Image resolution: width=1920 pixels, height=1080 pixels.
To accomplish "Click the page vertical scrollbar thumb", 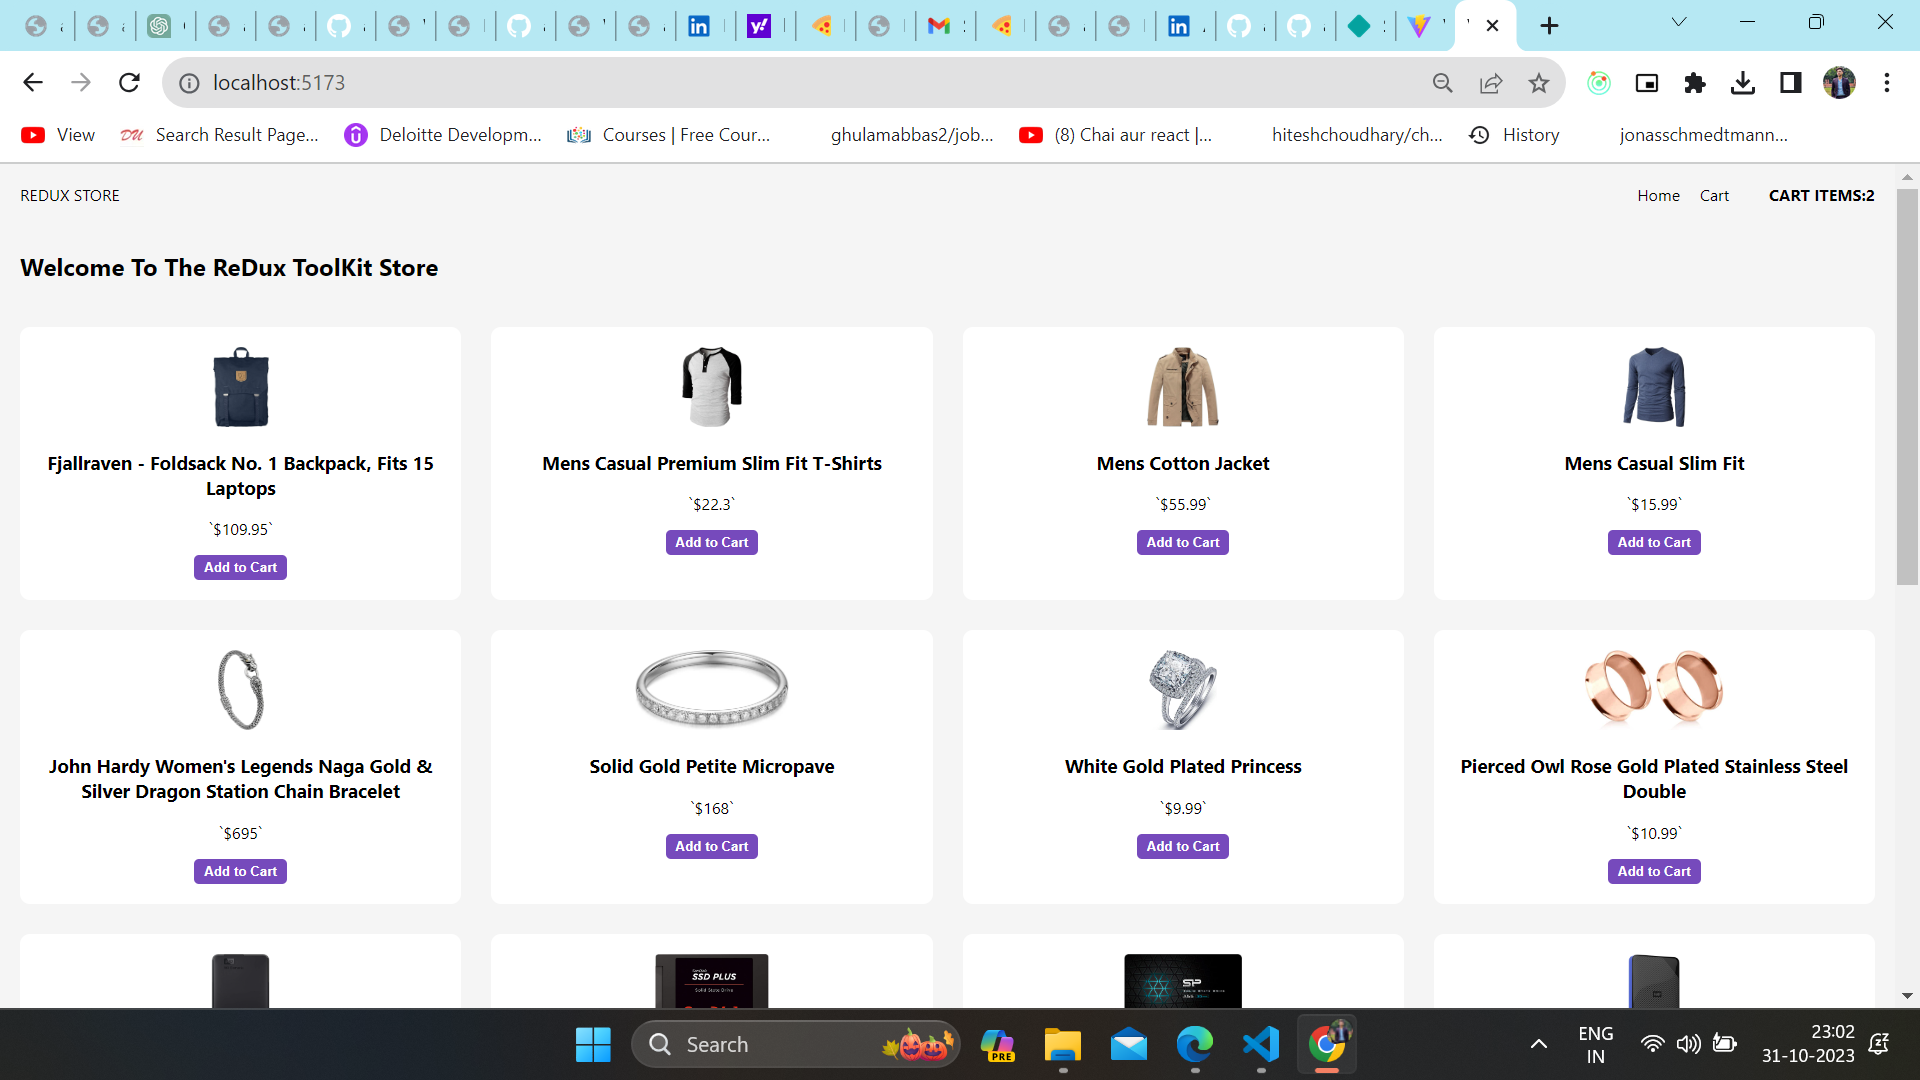I will click(1906, 385).
